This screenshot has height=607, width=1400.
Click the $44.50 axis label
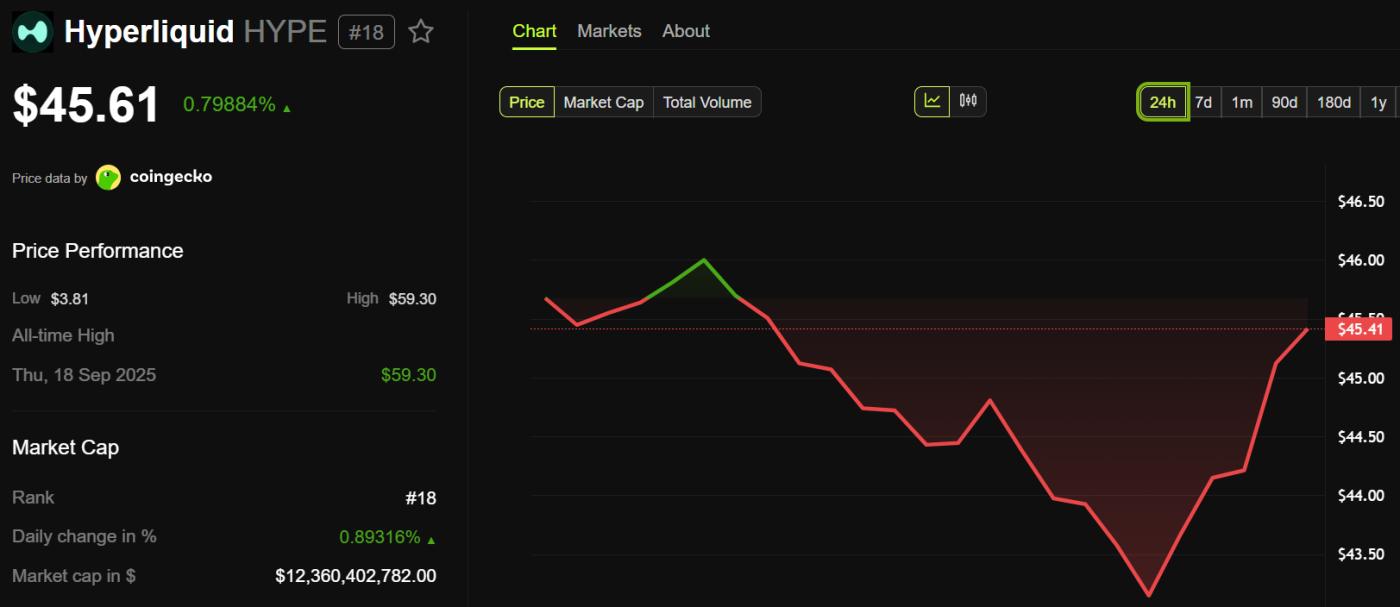[x=1361, y=437]
